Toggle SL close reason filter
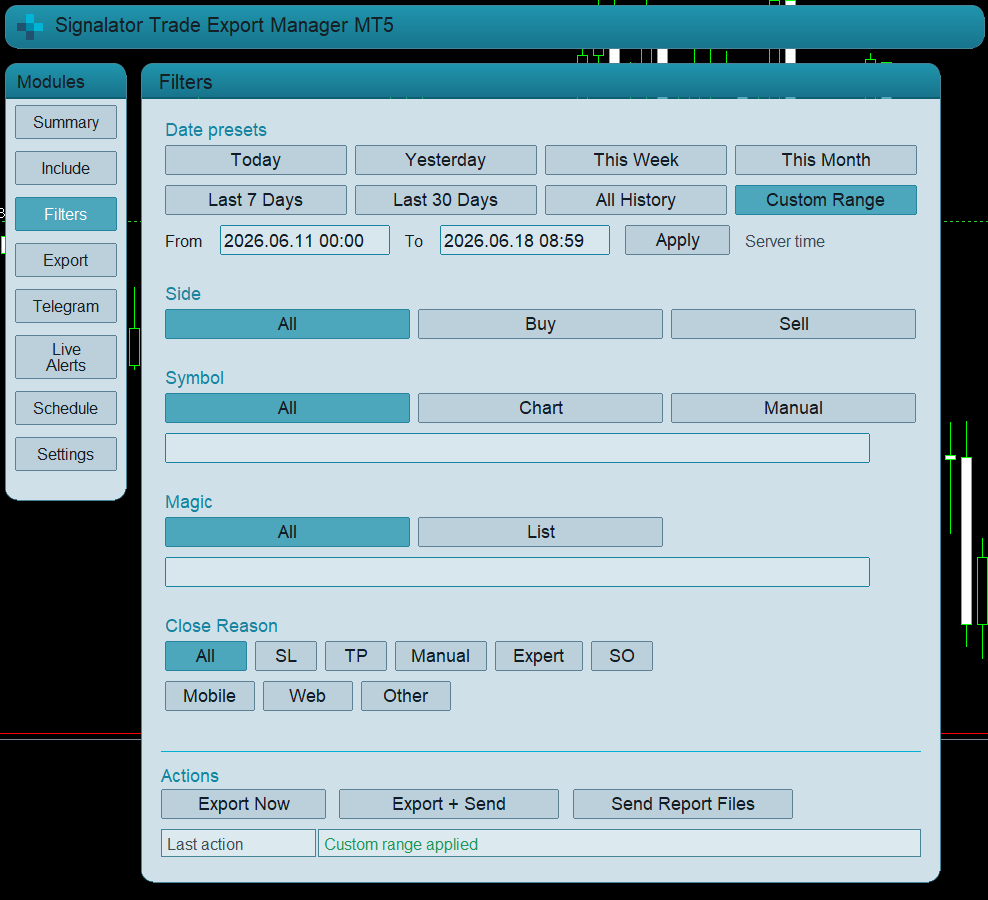988x900 pixels. pos(286,656)
